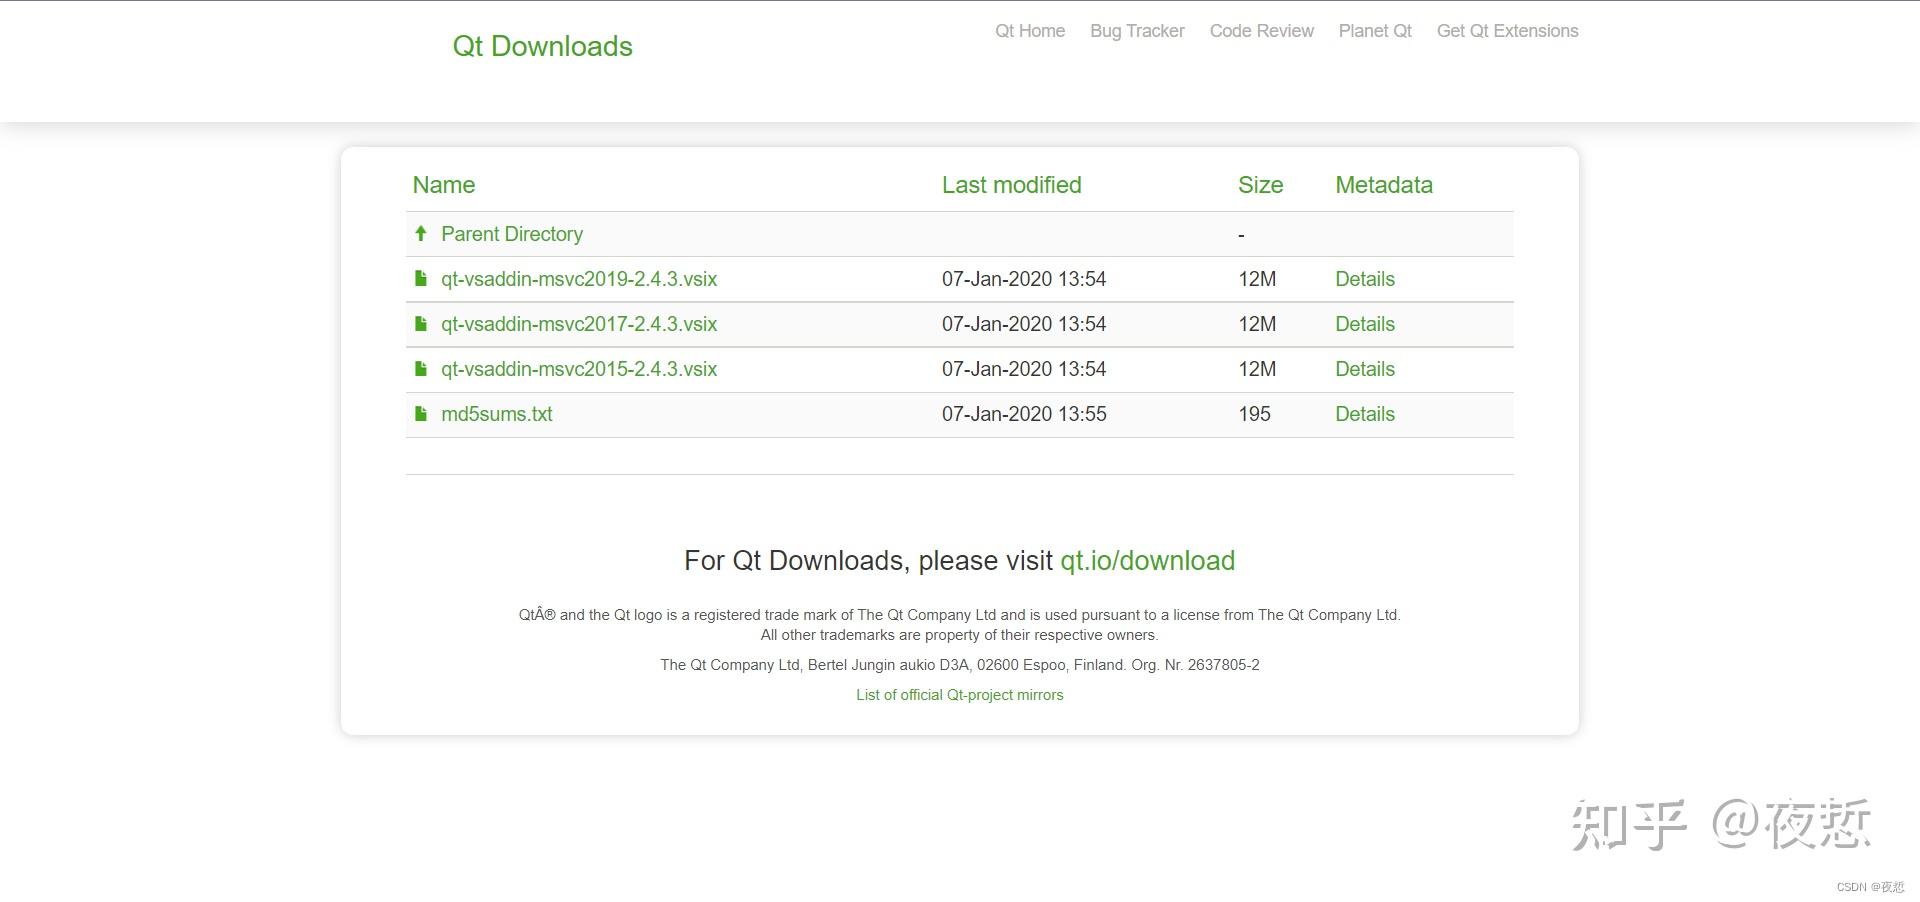Go to Qt Home
1920x902 pixels.
click(x=1030, y=31)
